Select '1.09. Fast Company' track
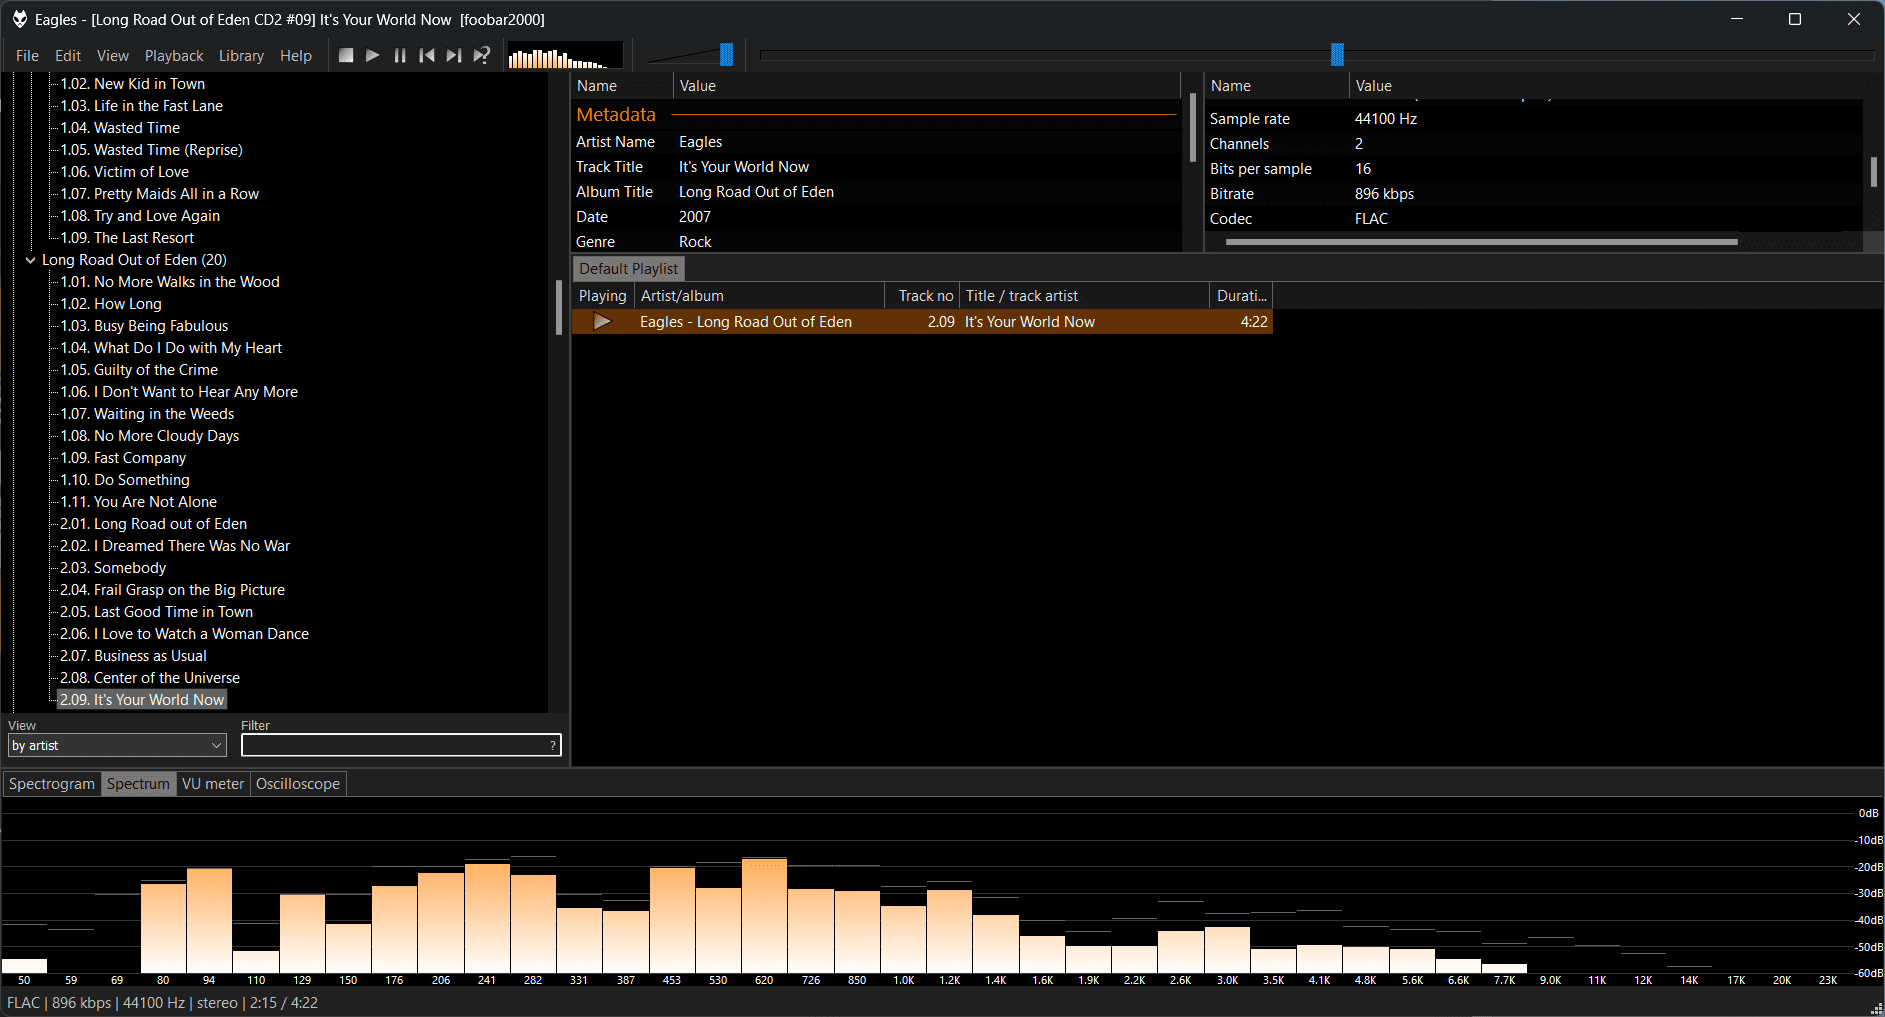Viewport: 1885px width, 1017px height. (123, 458)
